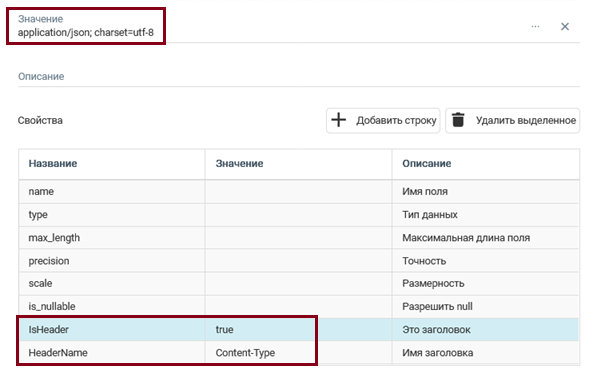Click the empty value cell for 'is_nullable'
Screen dimensions: 598x383
click(x=298, y=306)
